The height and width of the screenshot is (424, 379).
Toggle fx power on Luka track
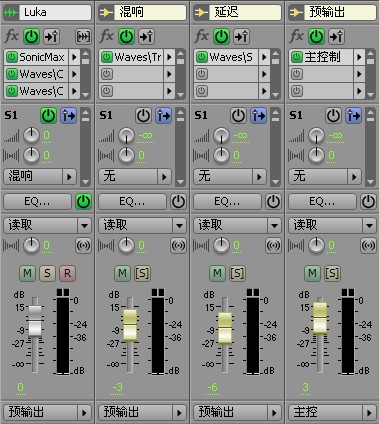[x=31, y=36]
